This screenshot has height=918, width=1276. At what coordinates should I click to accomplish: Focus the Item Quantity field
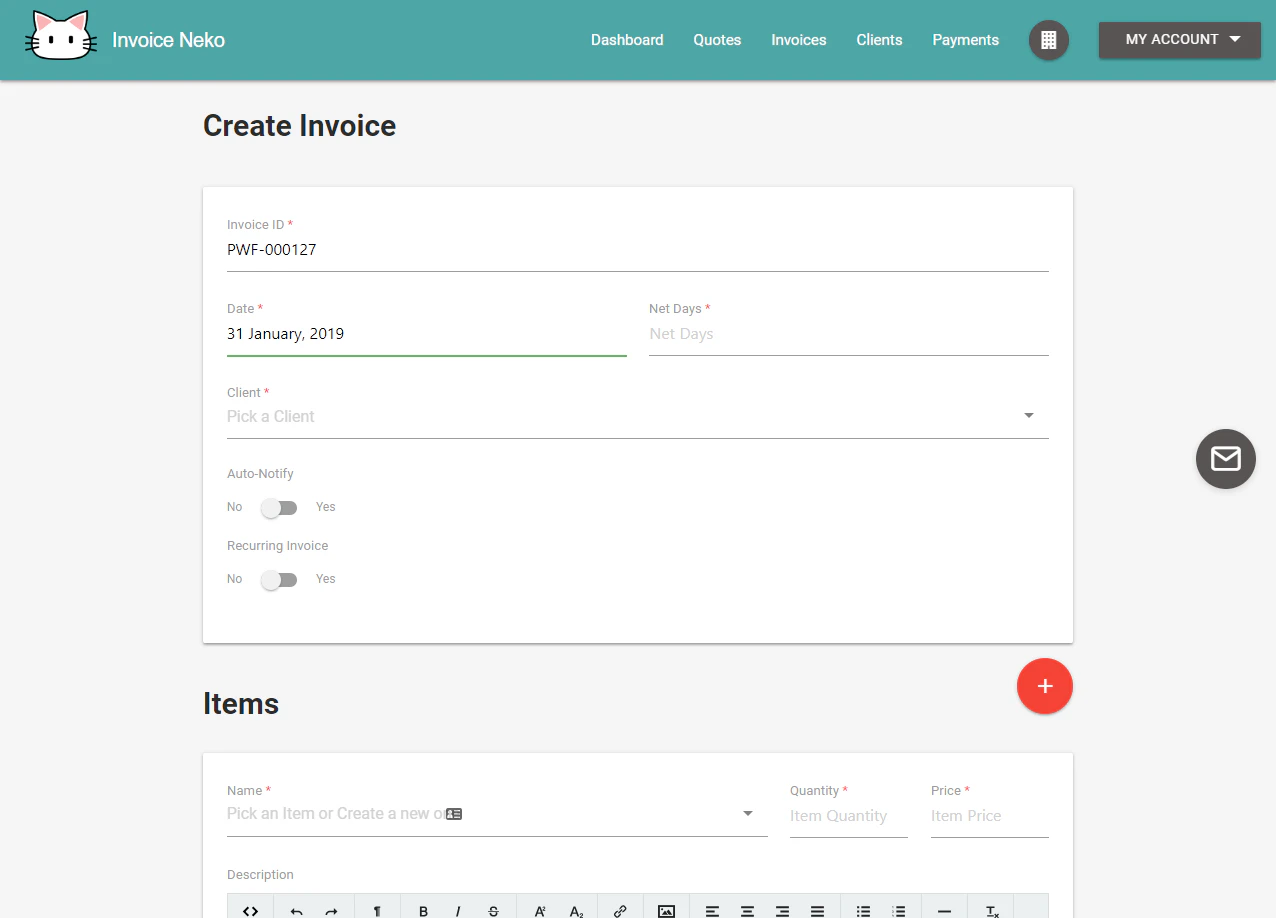(x=849, y=816)
